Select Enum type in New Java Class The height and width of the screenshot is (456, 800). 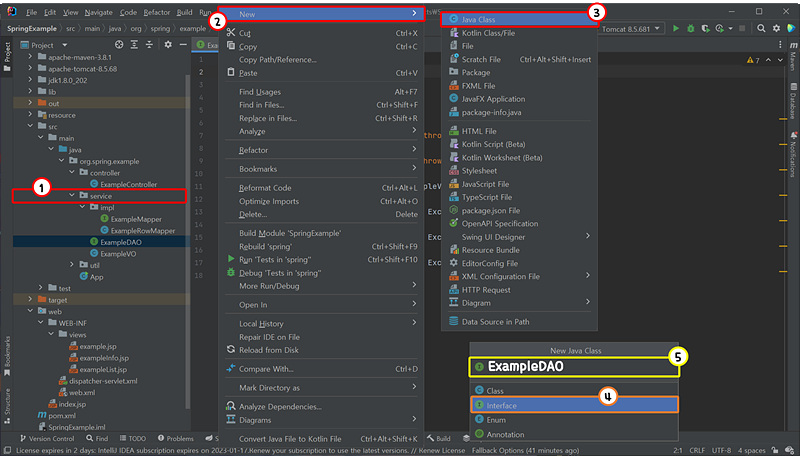[574, 420]
